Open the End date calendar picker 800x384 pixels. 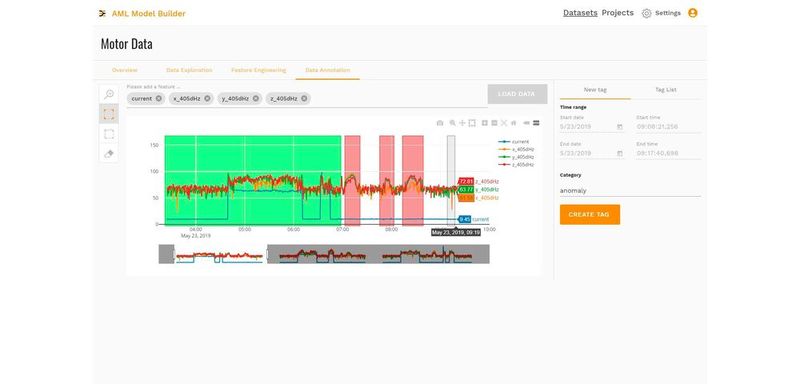click(x=620, y=153)
